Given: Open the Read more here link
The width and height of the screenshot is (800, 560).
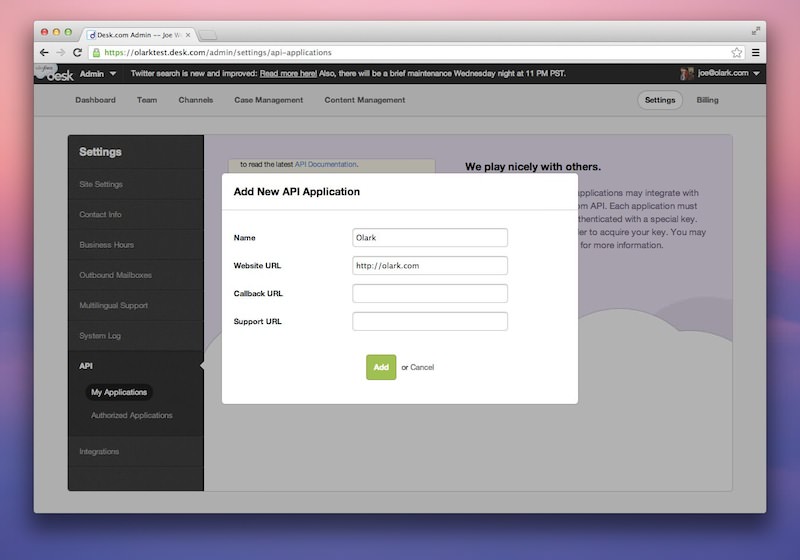Looking at the screenshot, I should [288, 74].
